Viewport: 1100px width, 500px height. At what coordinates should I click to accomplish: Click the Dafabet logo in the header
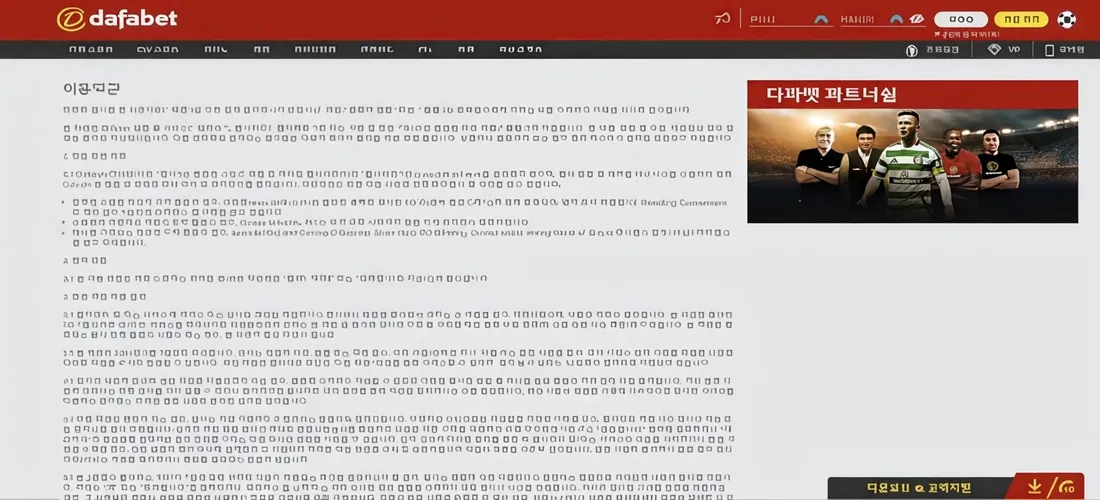pos(117,19)
